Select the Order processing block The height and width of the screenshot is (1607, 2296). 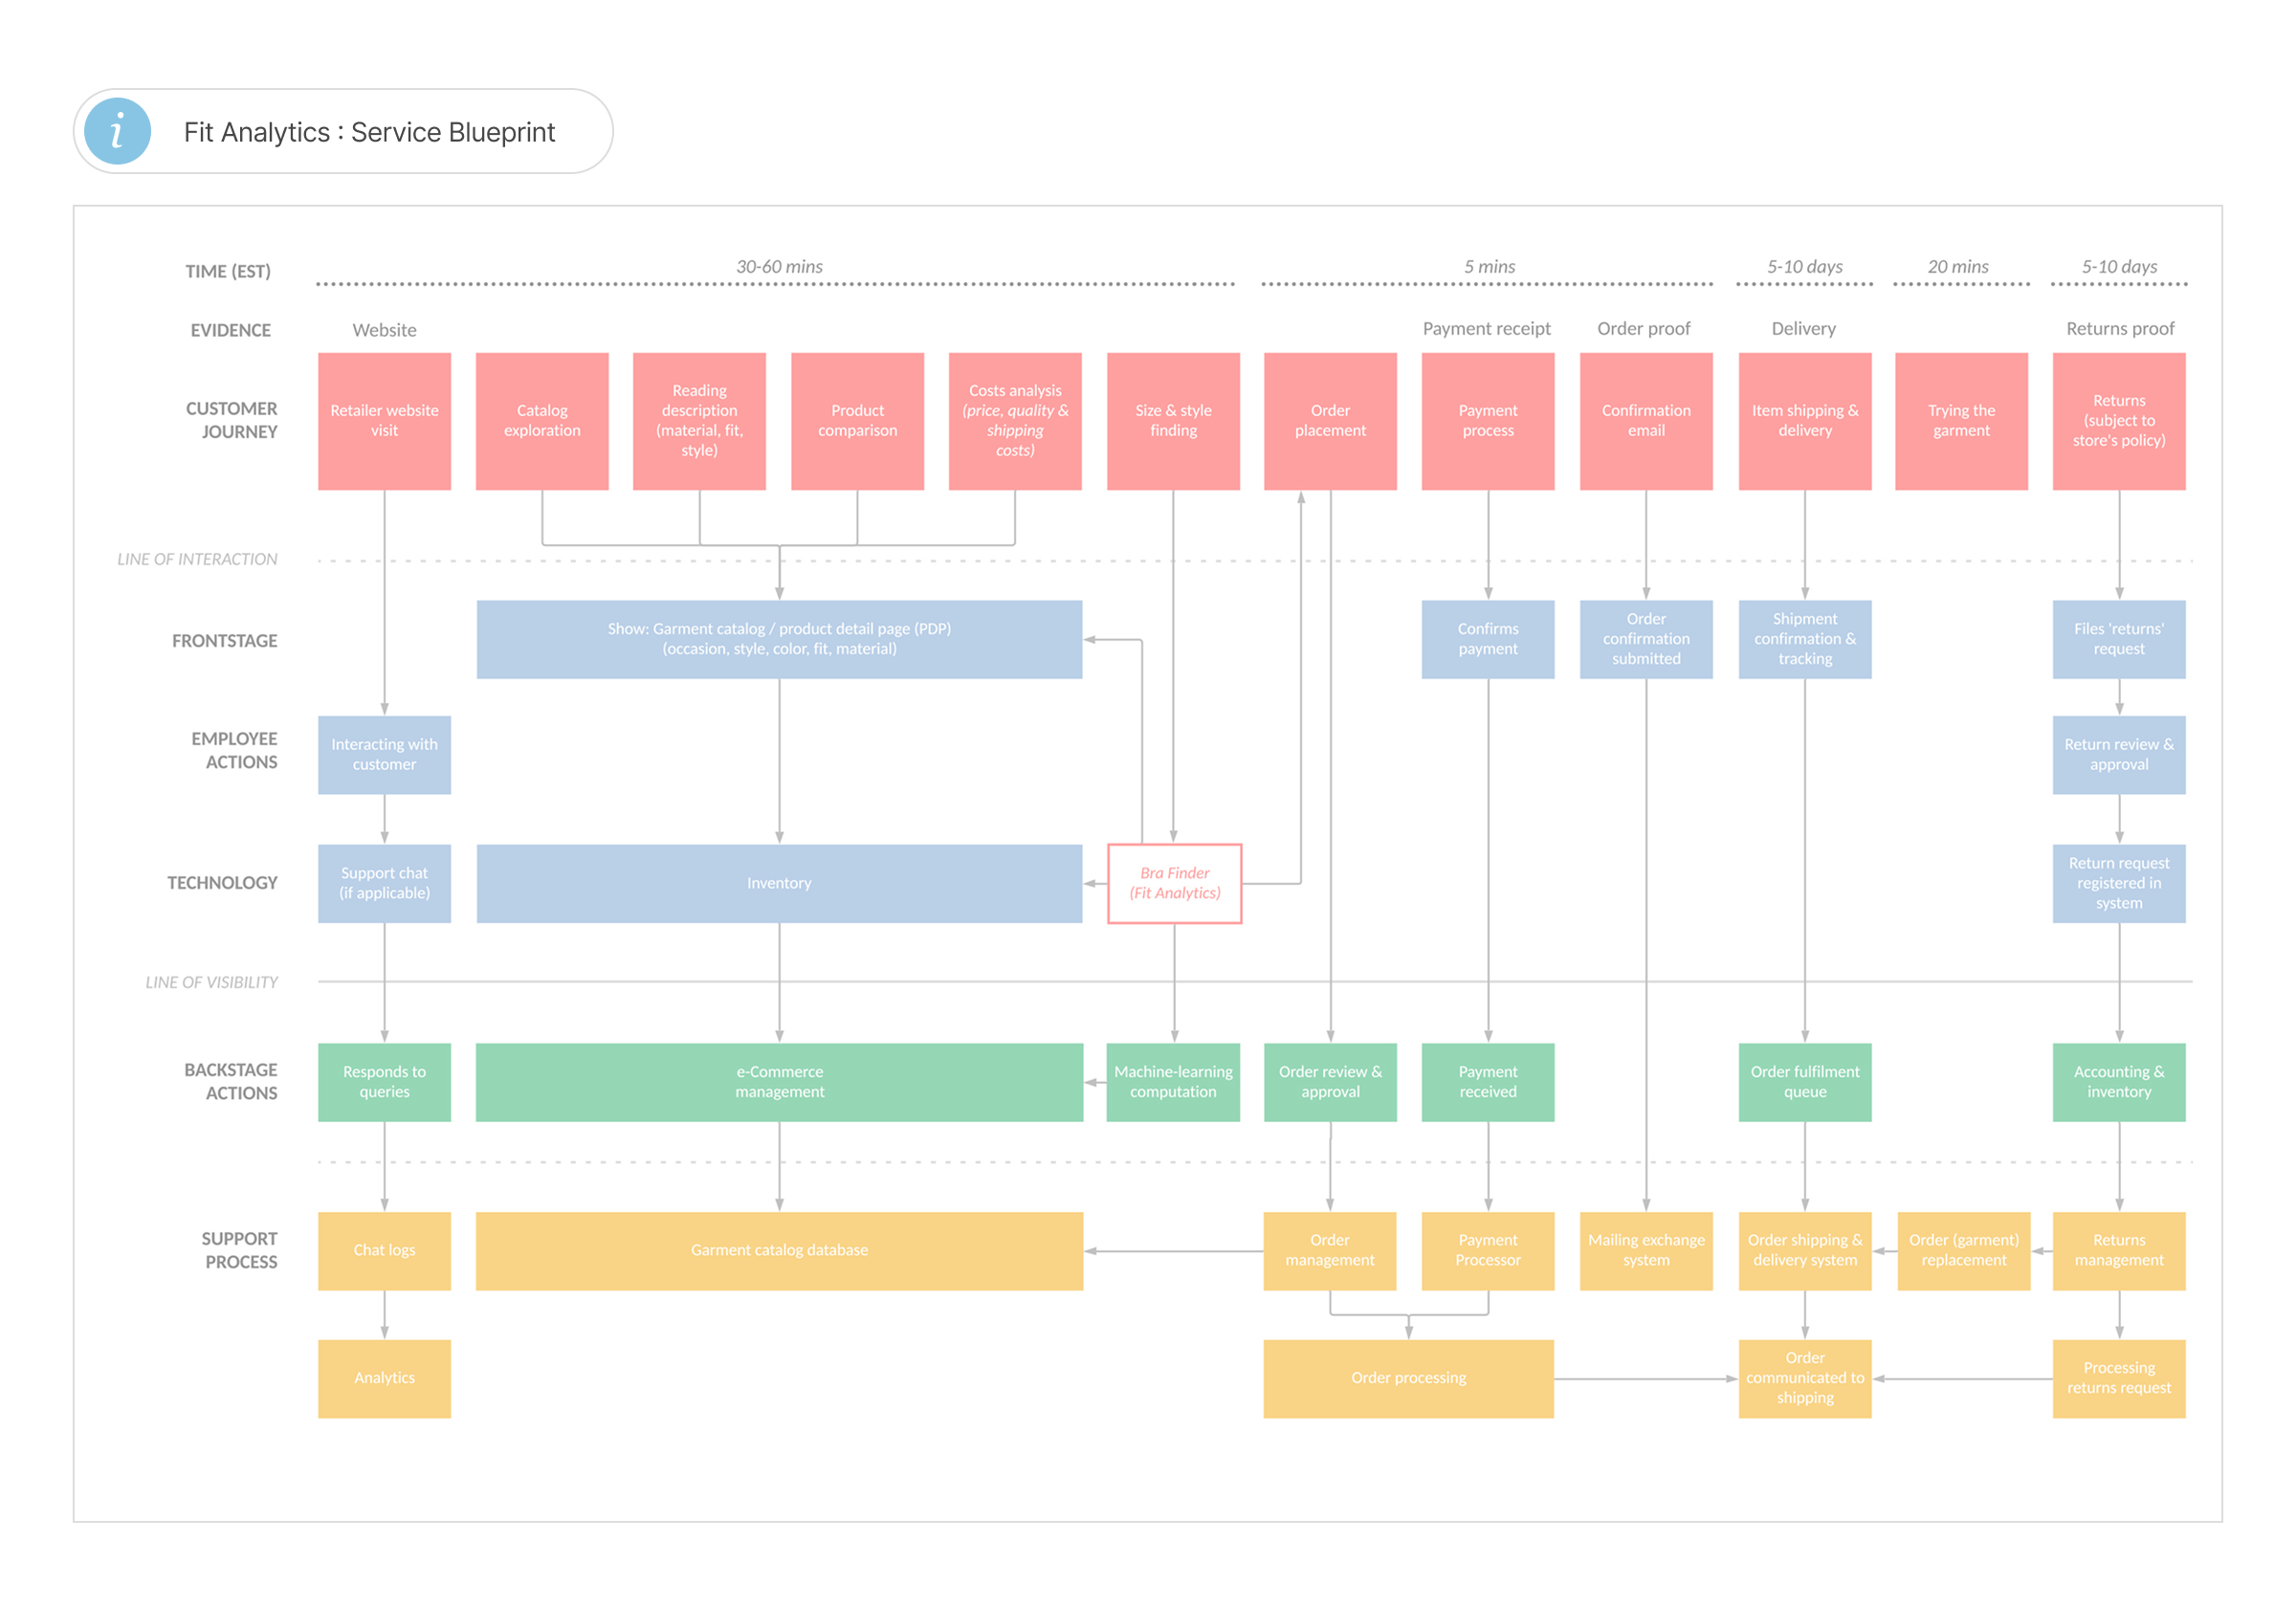coord(1408,1378)
